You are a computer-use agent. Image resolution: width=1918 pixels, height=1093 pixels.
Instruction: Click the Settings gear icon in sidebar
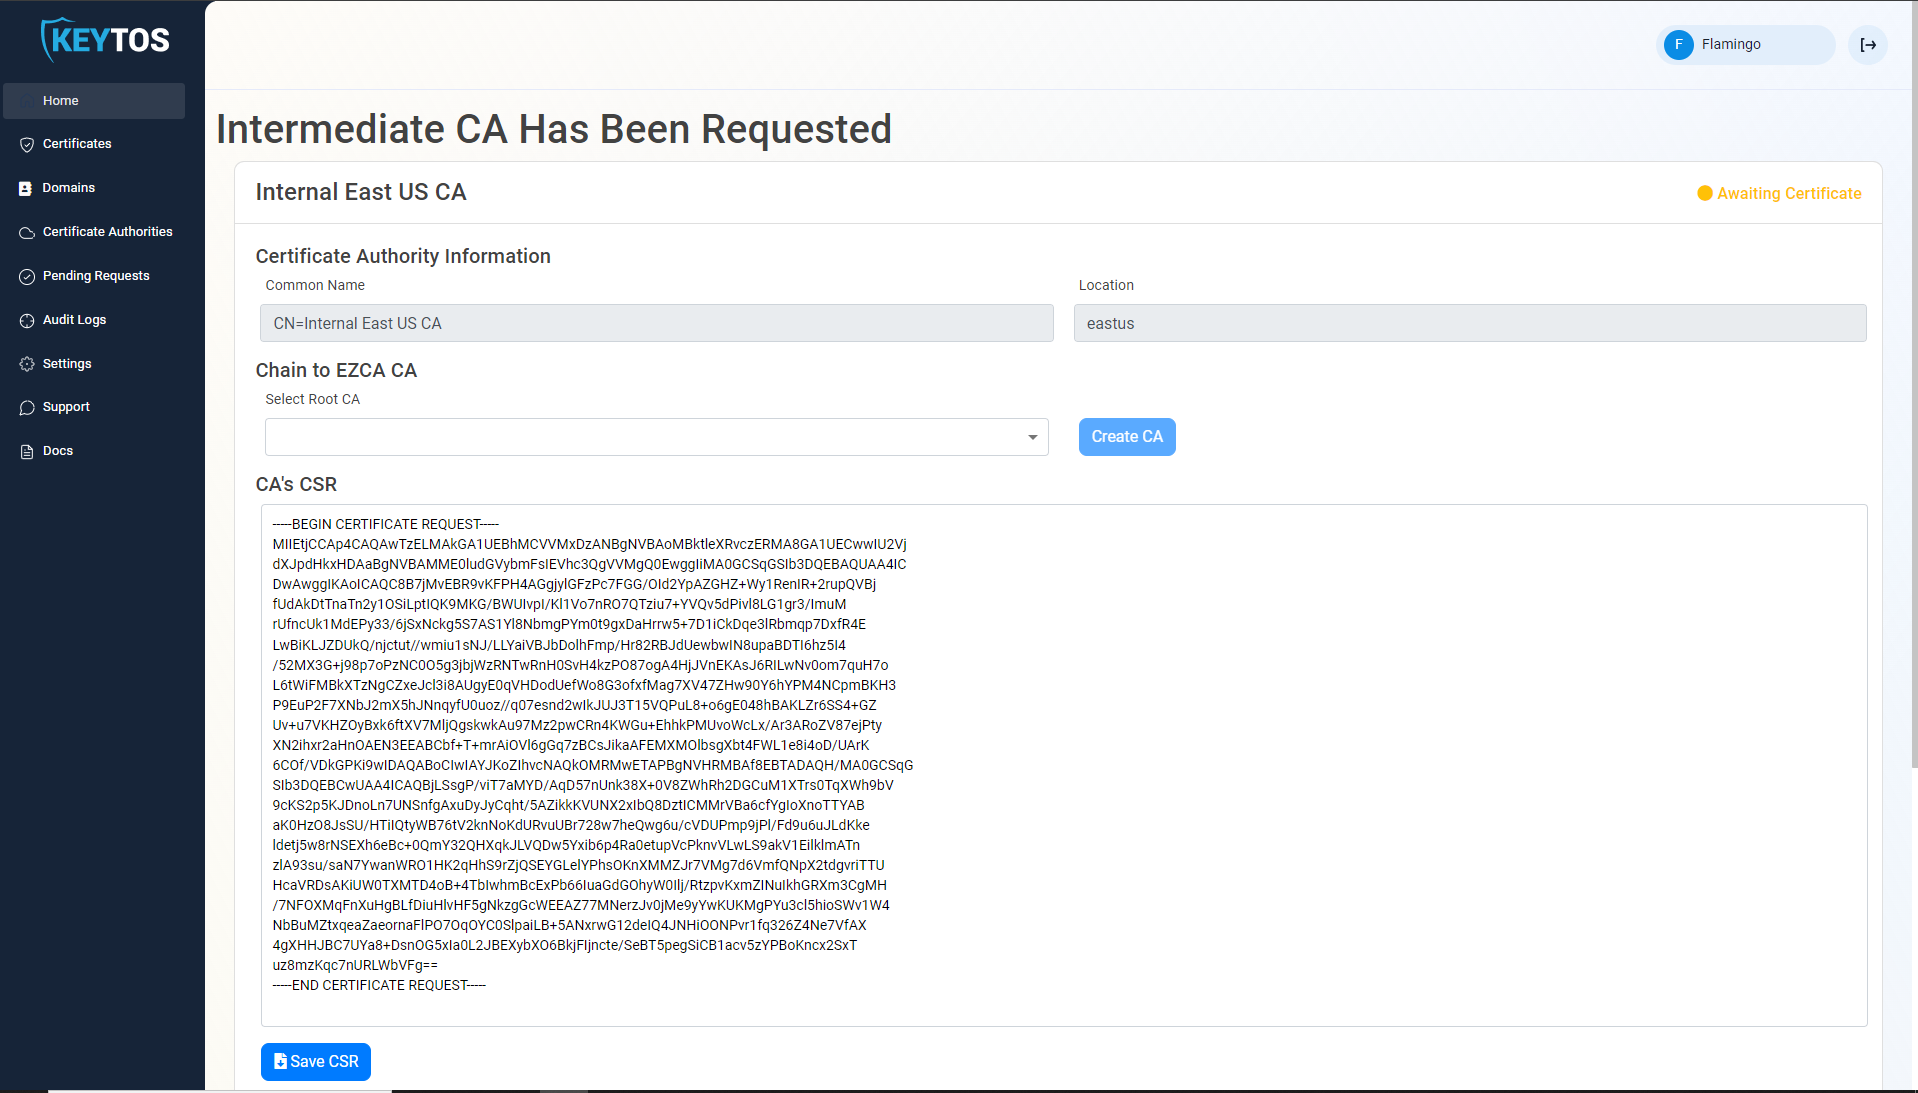point(27,364)
